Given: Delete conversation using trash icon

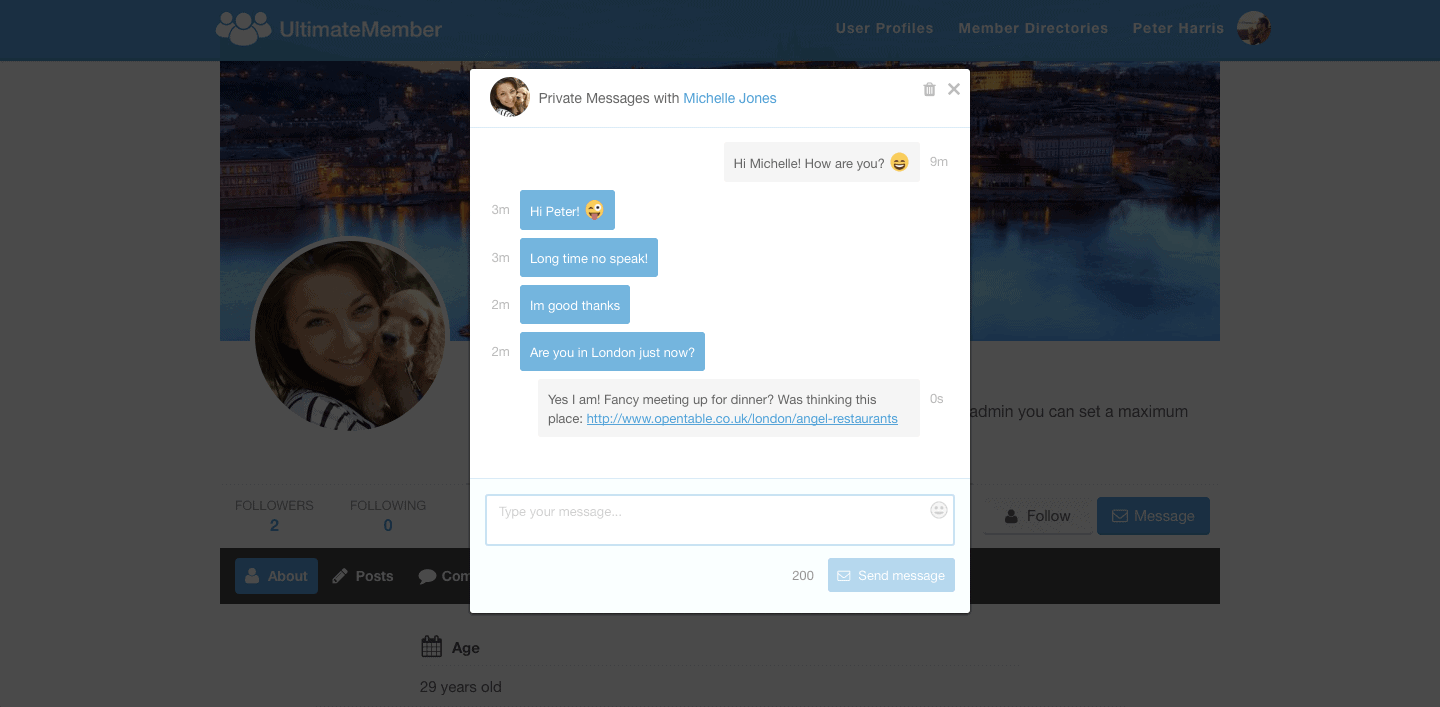Looking at the screenshot, I should (929, 89).
